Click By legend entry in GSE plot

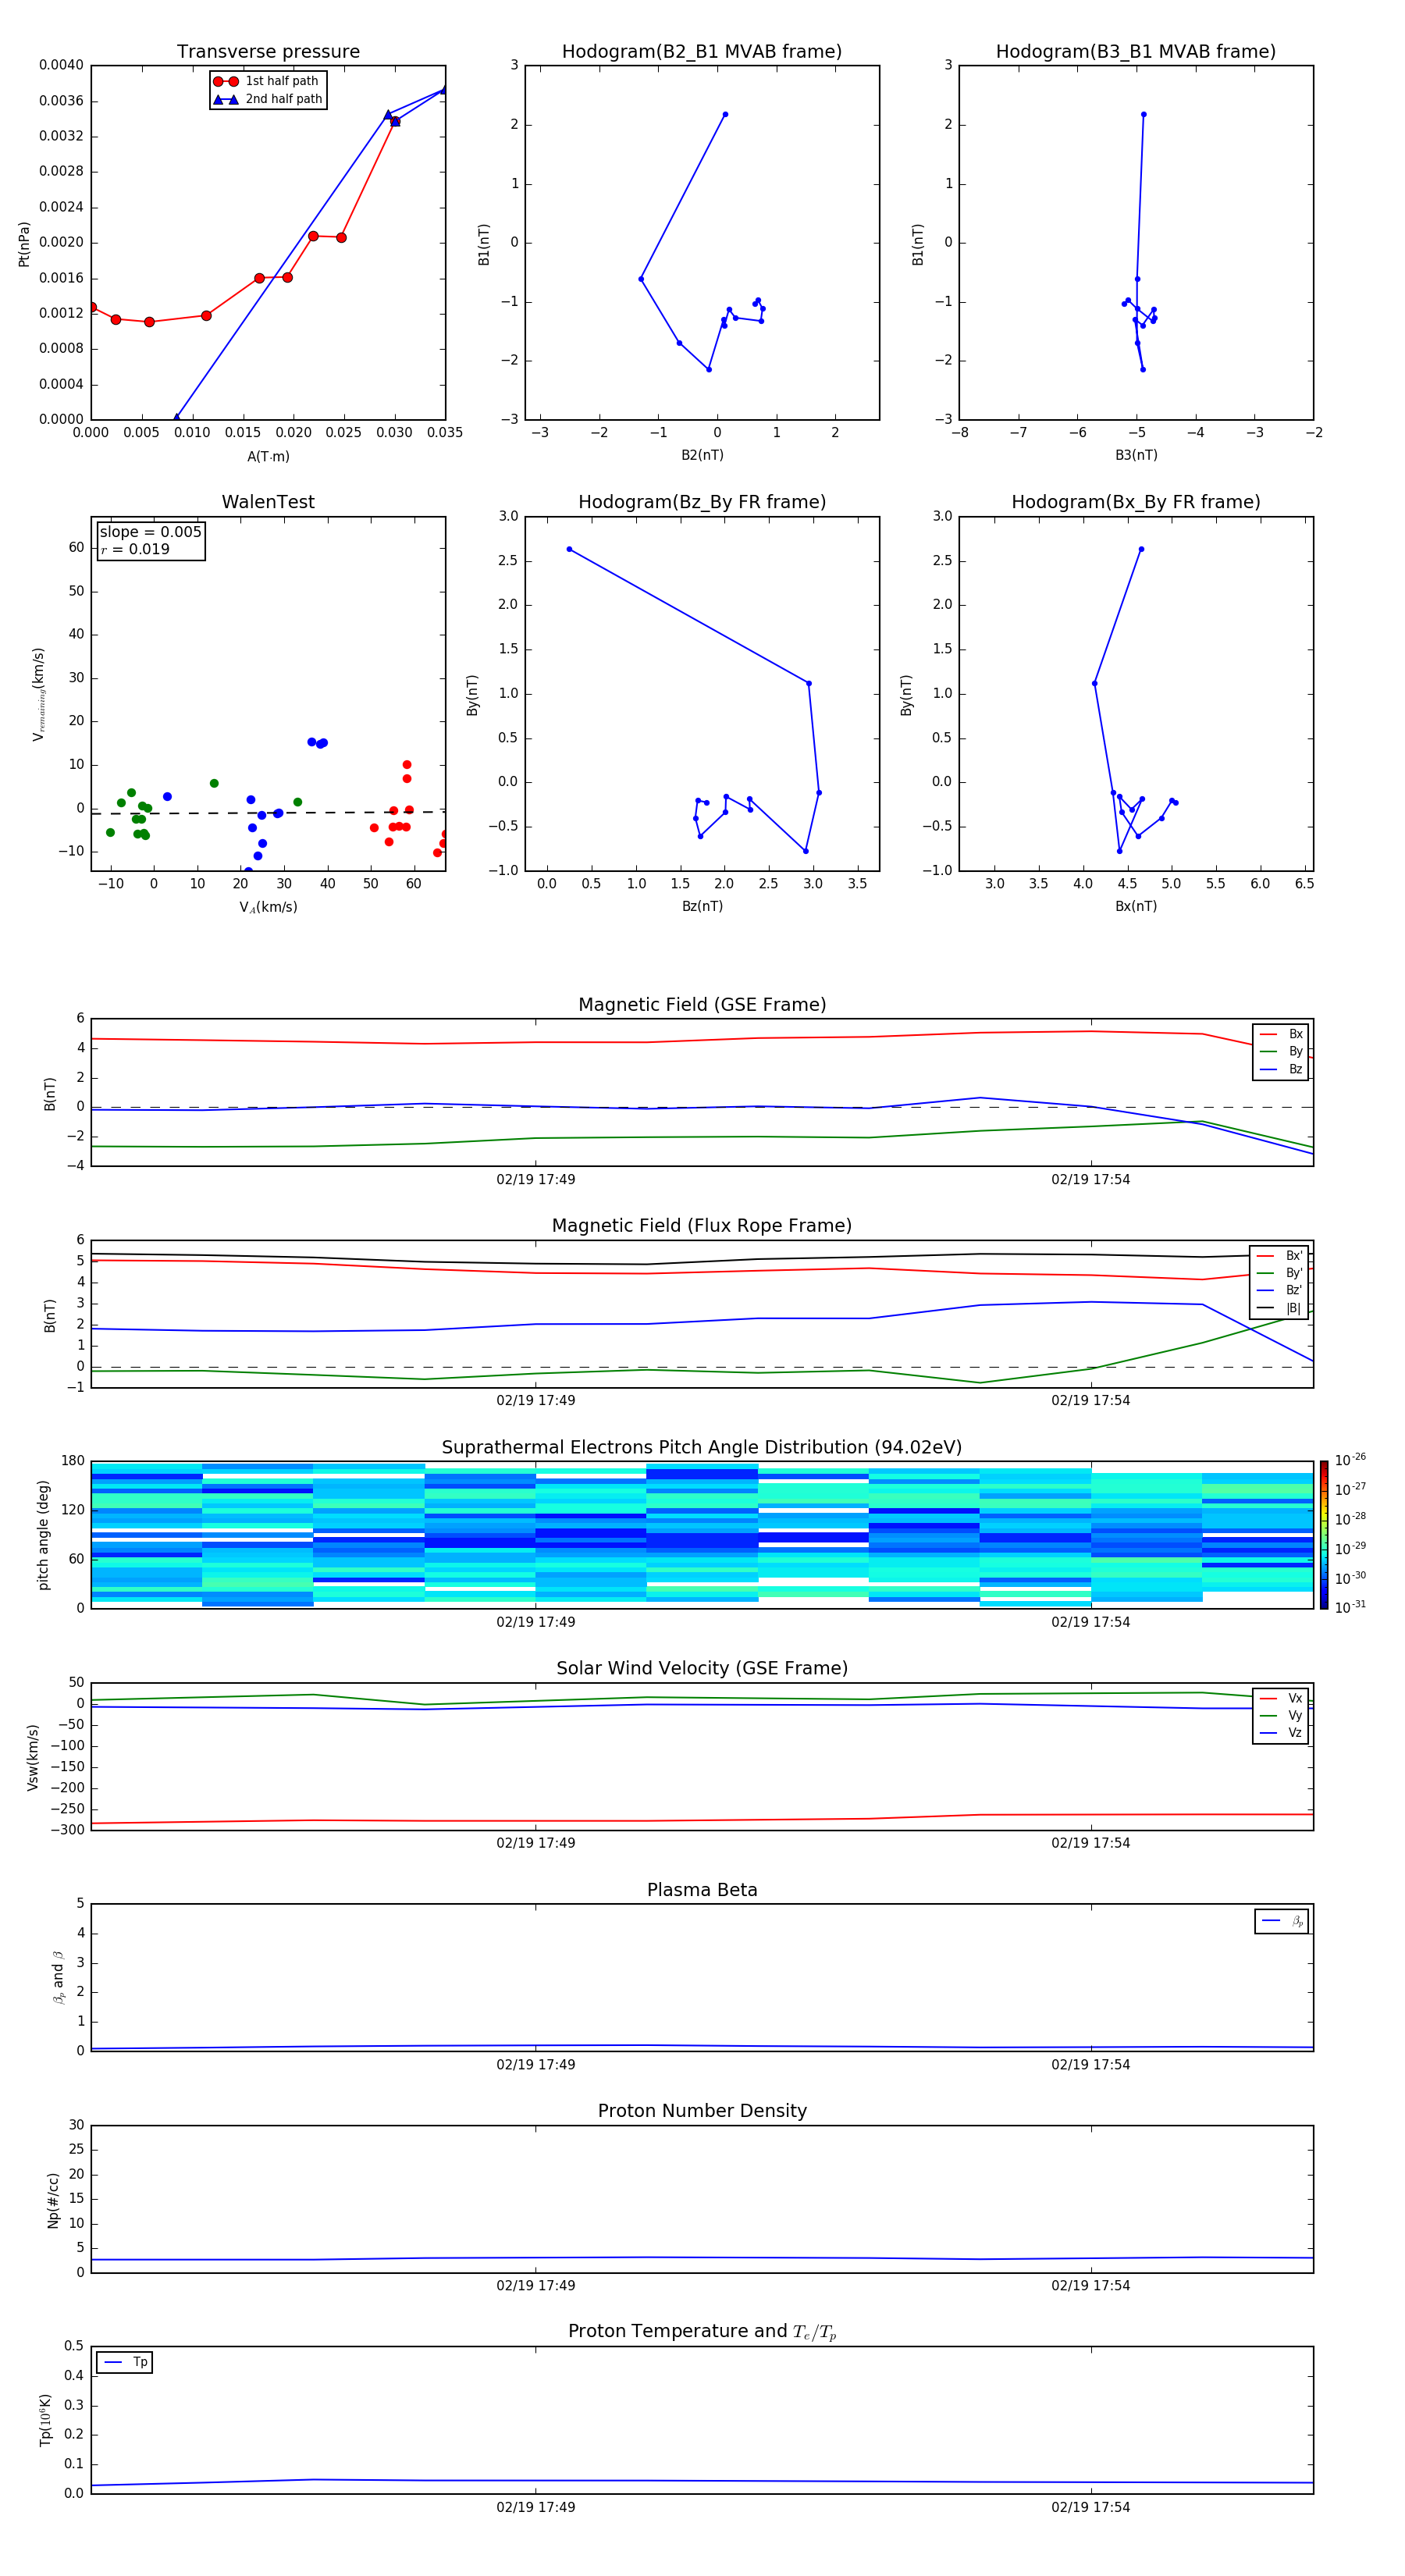[x=1281, y=1051]
